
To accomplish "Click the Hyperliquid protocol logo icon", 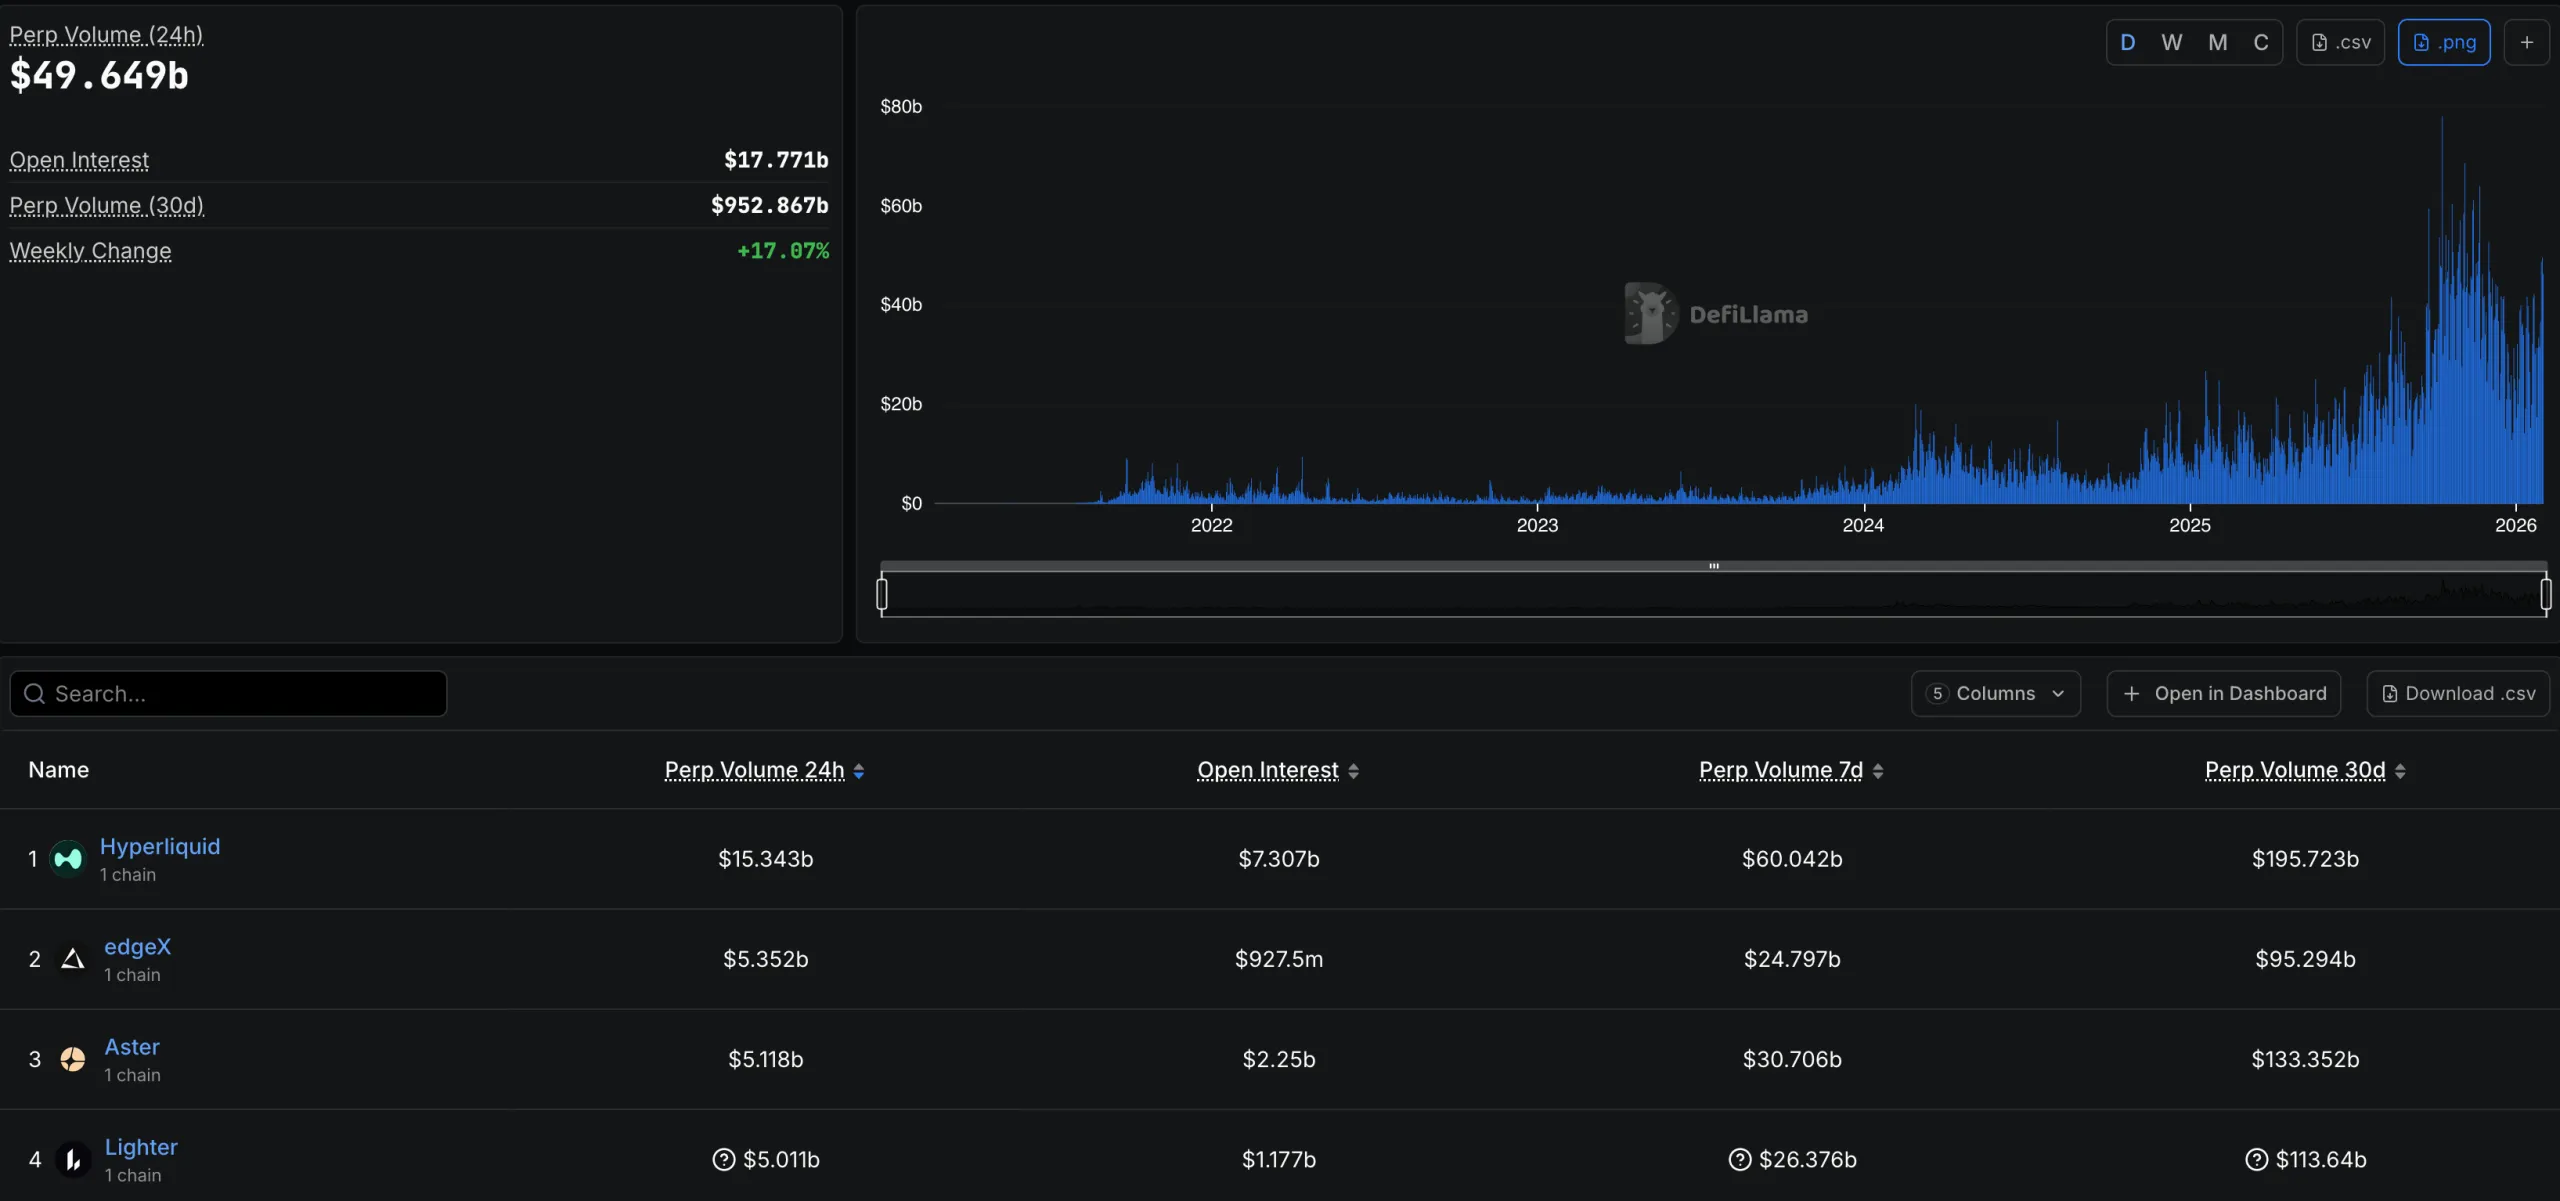I will click(68, 859).
